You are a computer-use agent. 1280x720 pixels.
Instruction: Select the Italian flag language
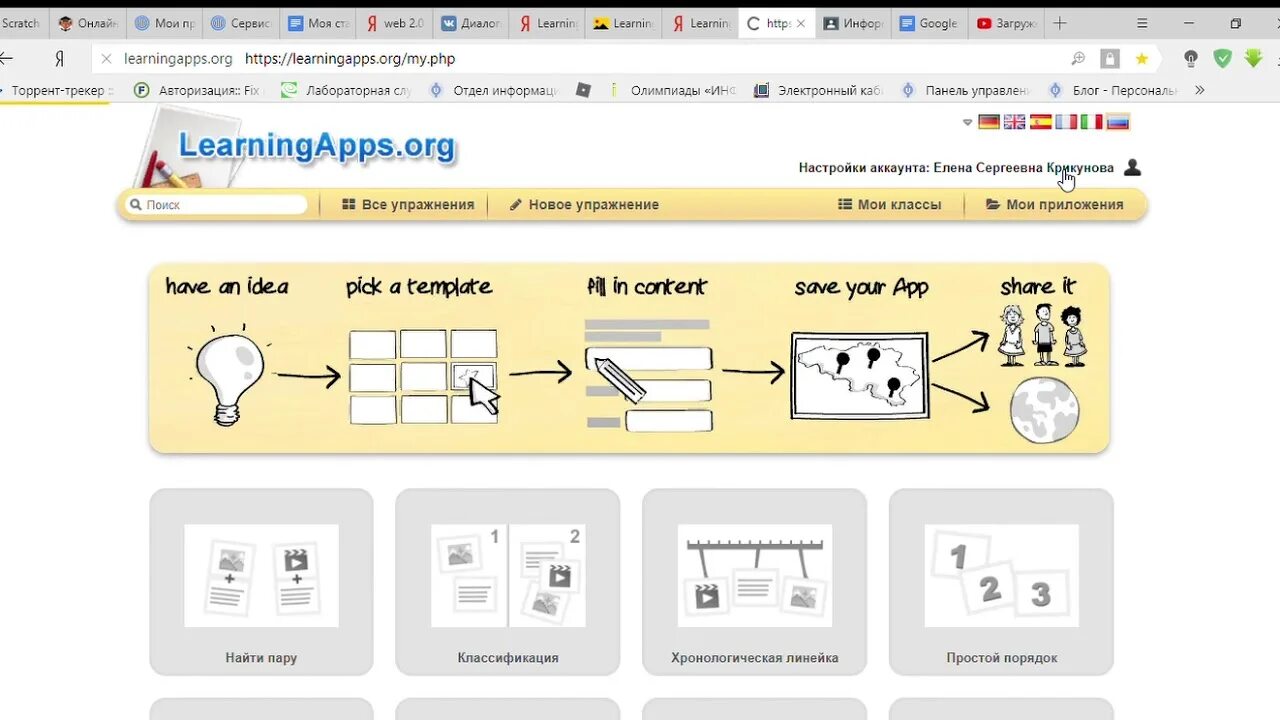point(1092,122)
